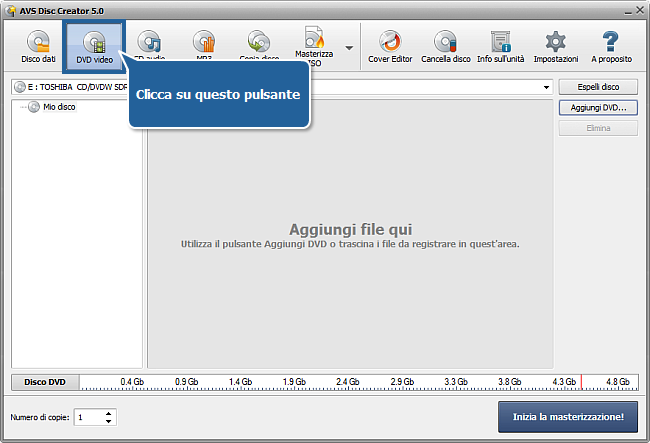Show Info sull'unità
The image size is (650, 443).
point(501,46)
